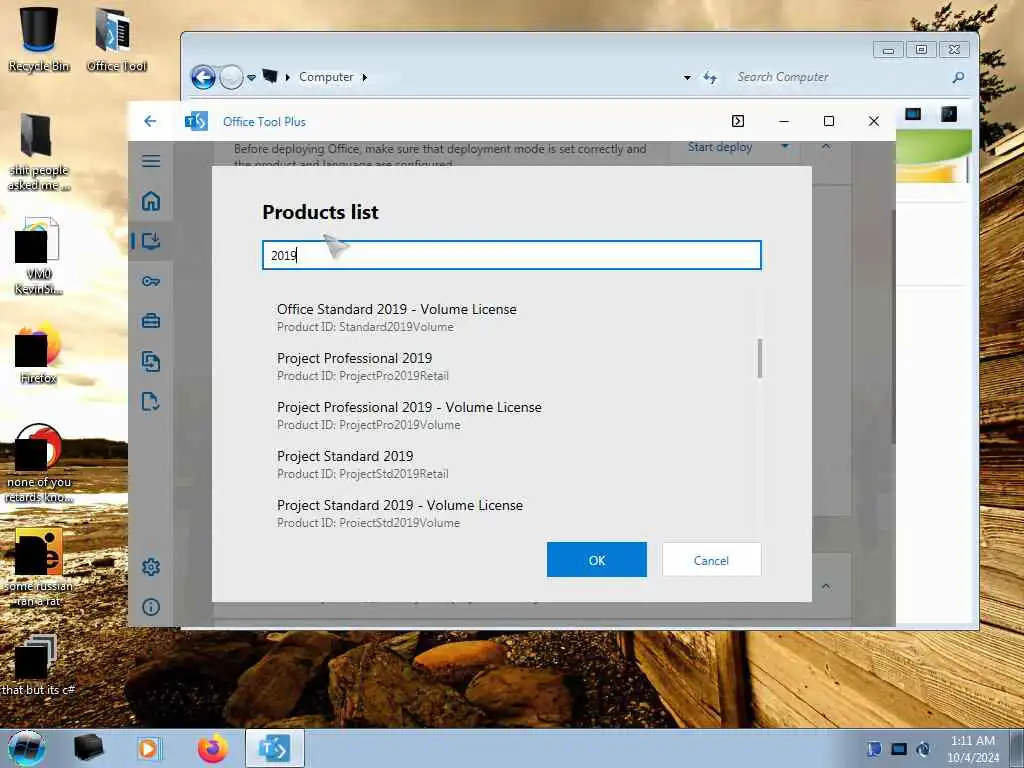Toggle the hamburger menu in the sidebar
This screenshot has height=768, width=1024.
tap(151, 161)
